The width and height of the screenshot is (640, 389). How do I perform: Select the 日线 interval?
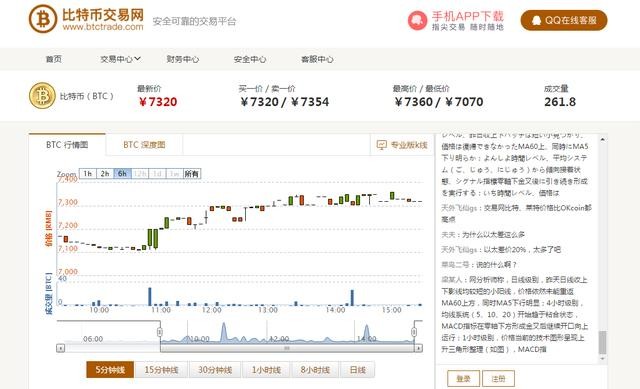point(358,370)
